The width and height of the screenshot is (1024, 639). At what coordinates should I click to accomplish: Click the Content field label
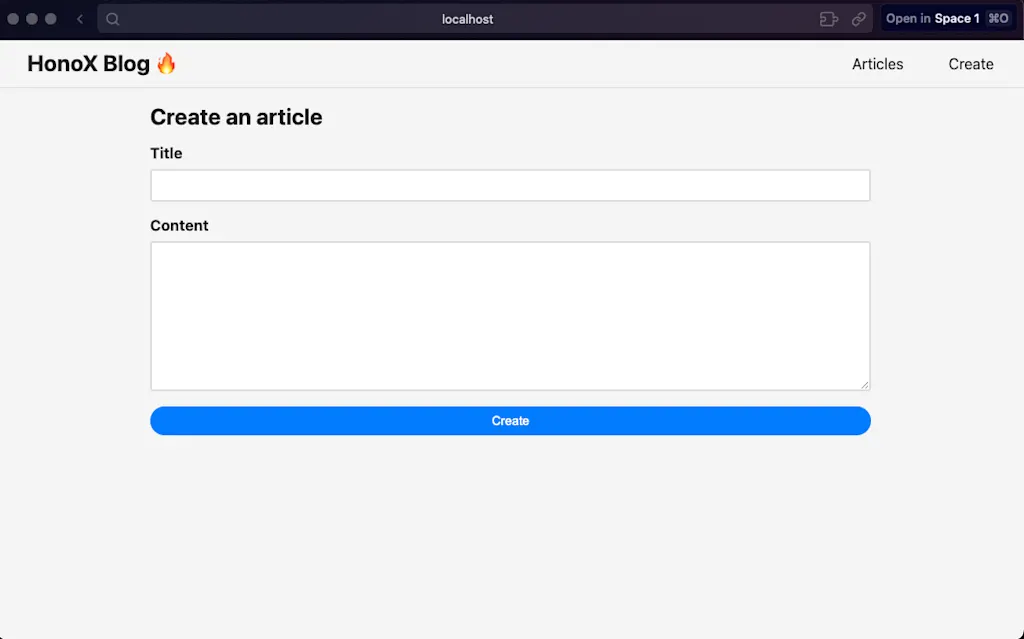pyautogui.click(x=179, y=225)
